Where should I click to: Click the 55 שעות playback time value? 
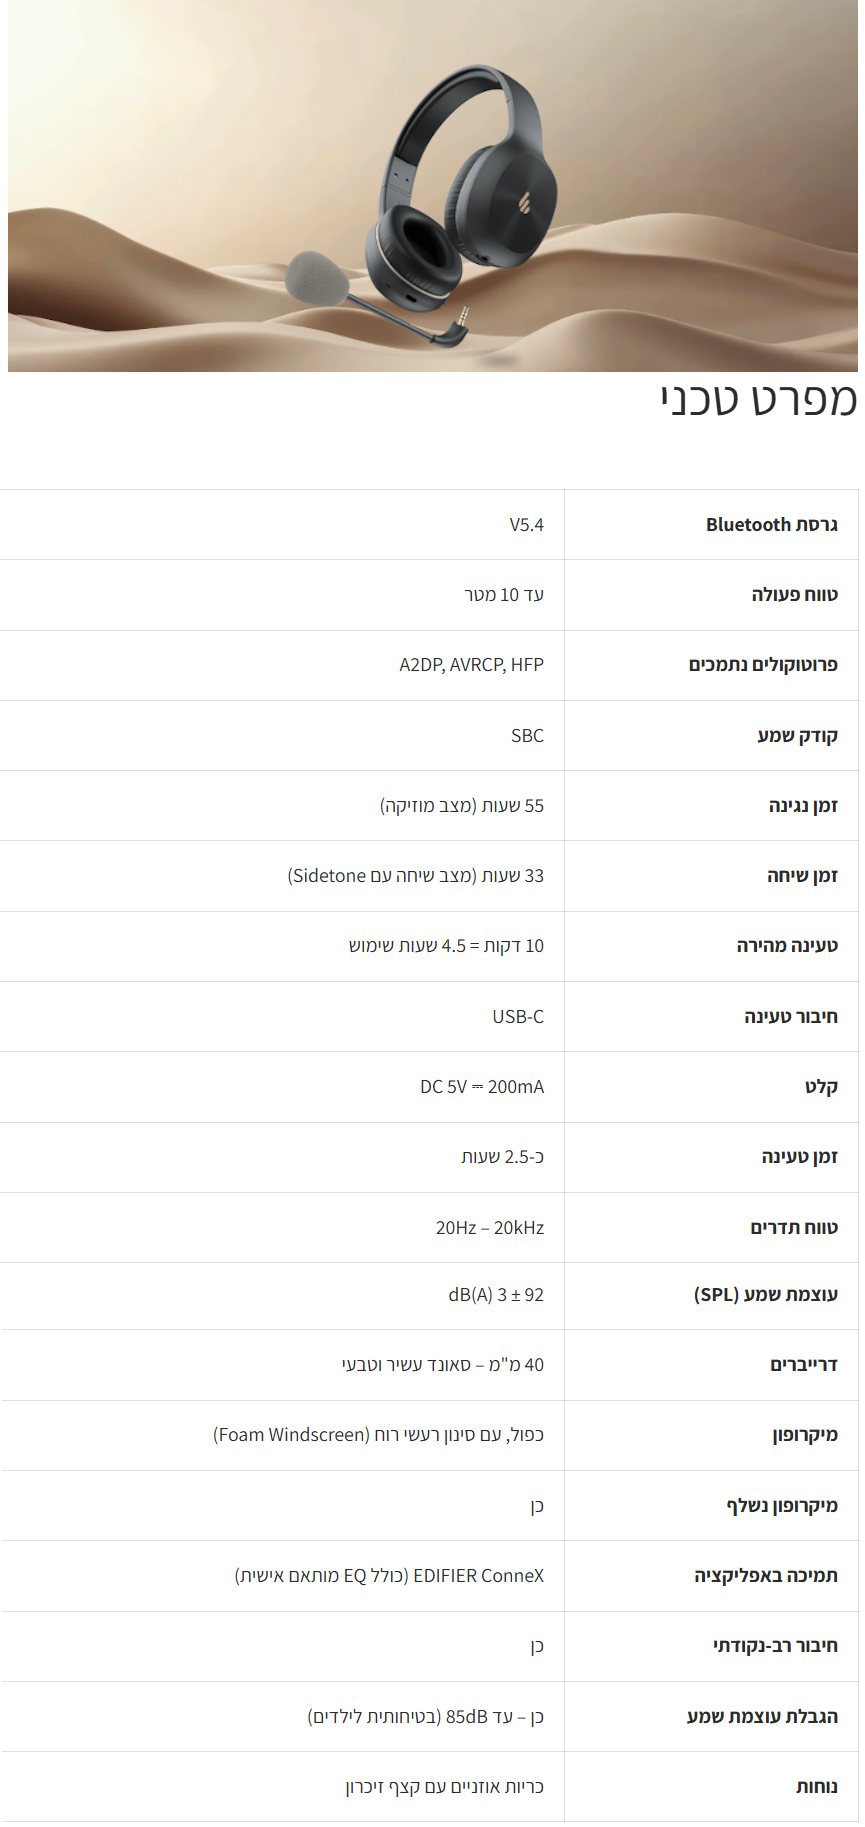click(462, 806)
